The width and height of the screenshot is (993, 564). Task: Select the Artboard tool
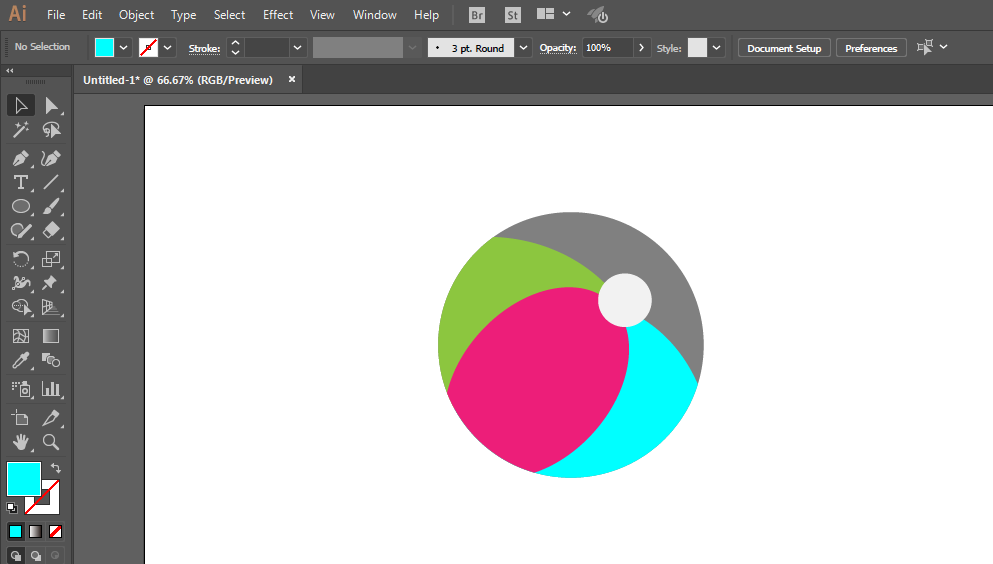[21, 418]
